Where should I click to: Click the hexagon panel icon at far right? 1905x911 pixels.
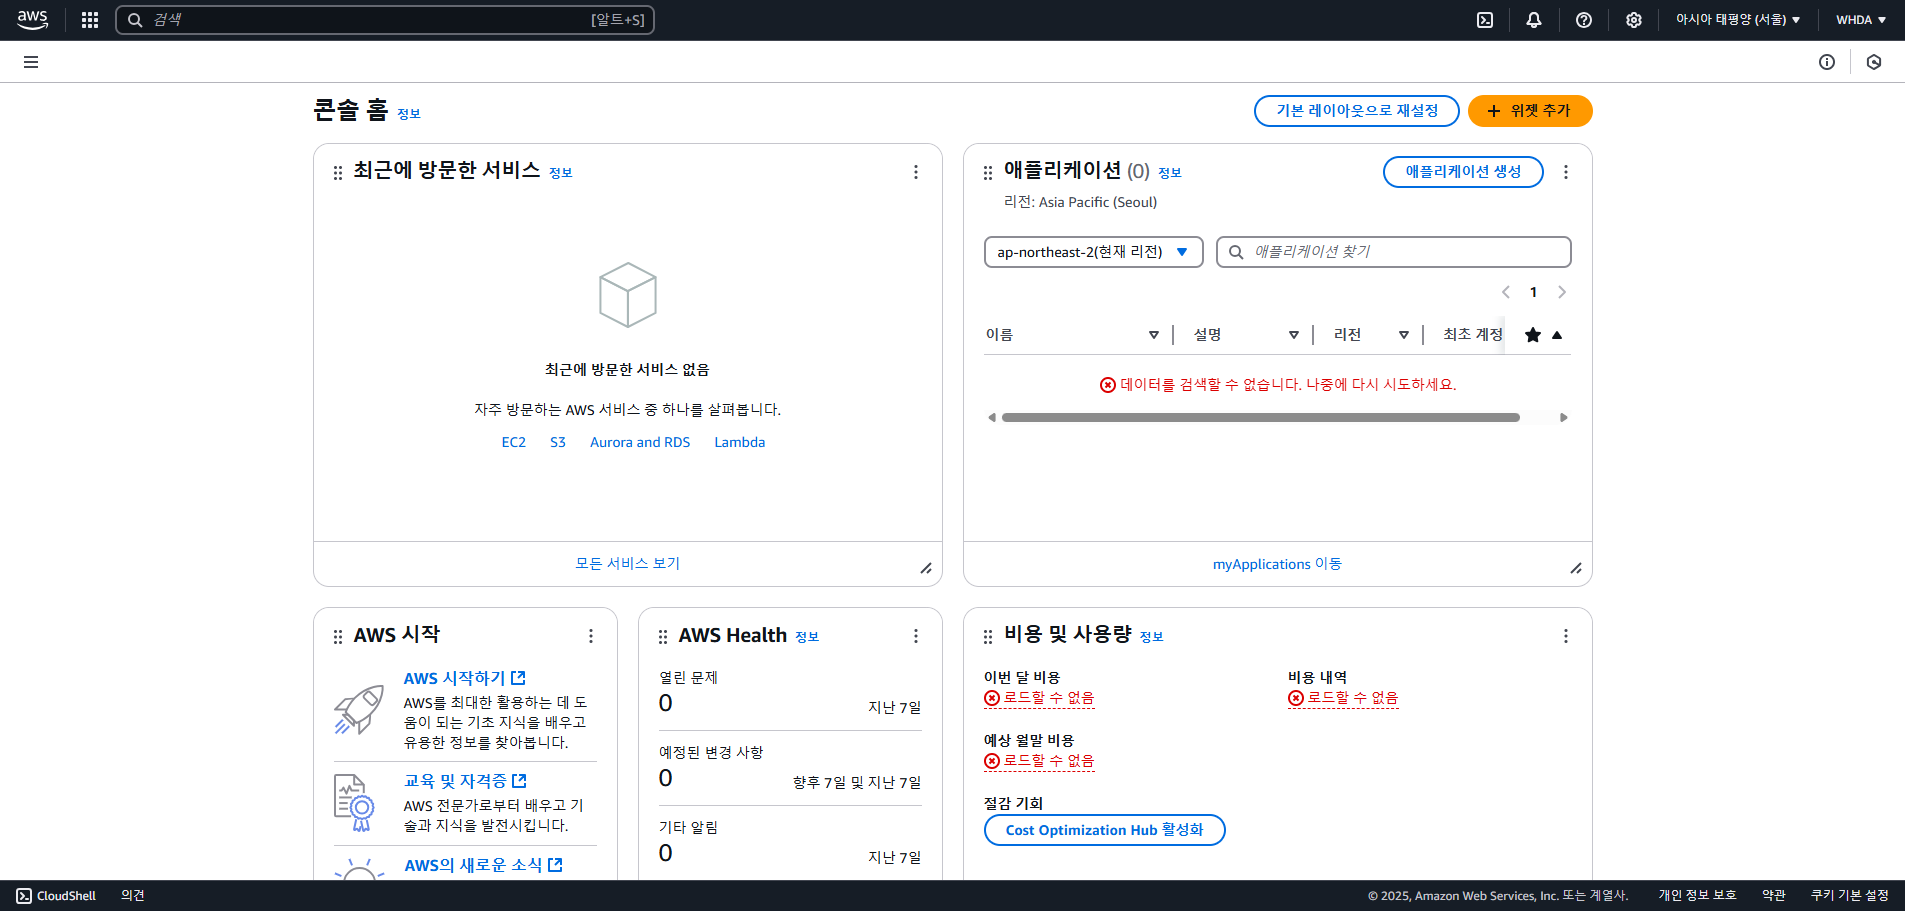[1874, 62]
